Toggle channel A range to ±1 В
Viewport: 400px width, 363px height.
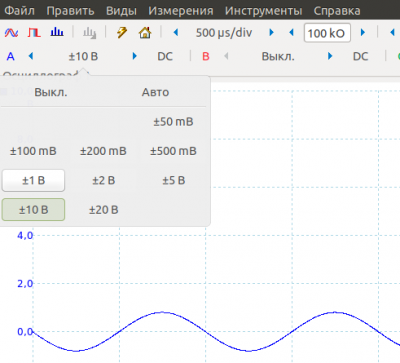point(33,180)
